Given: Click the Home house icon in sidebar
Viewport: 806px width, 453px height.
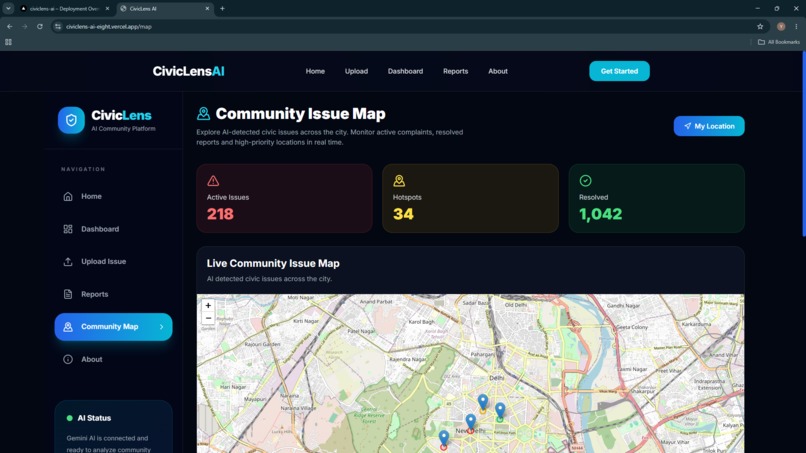Looking at the screenshot, I should pos(68,196).
